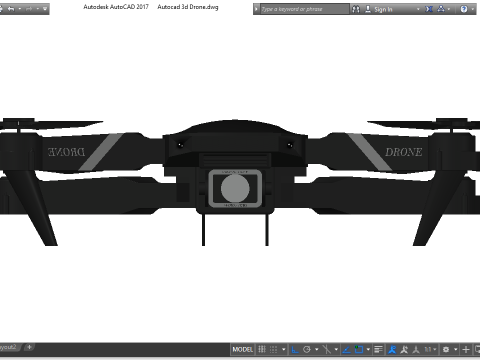This screenshot has height=360, width=480.
Task: Open the Sign In dropdown arrow
Action: 418,9
